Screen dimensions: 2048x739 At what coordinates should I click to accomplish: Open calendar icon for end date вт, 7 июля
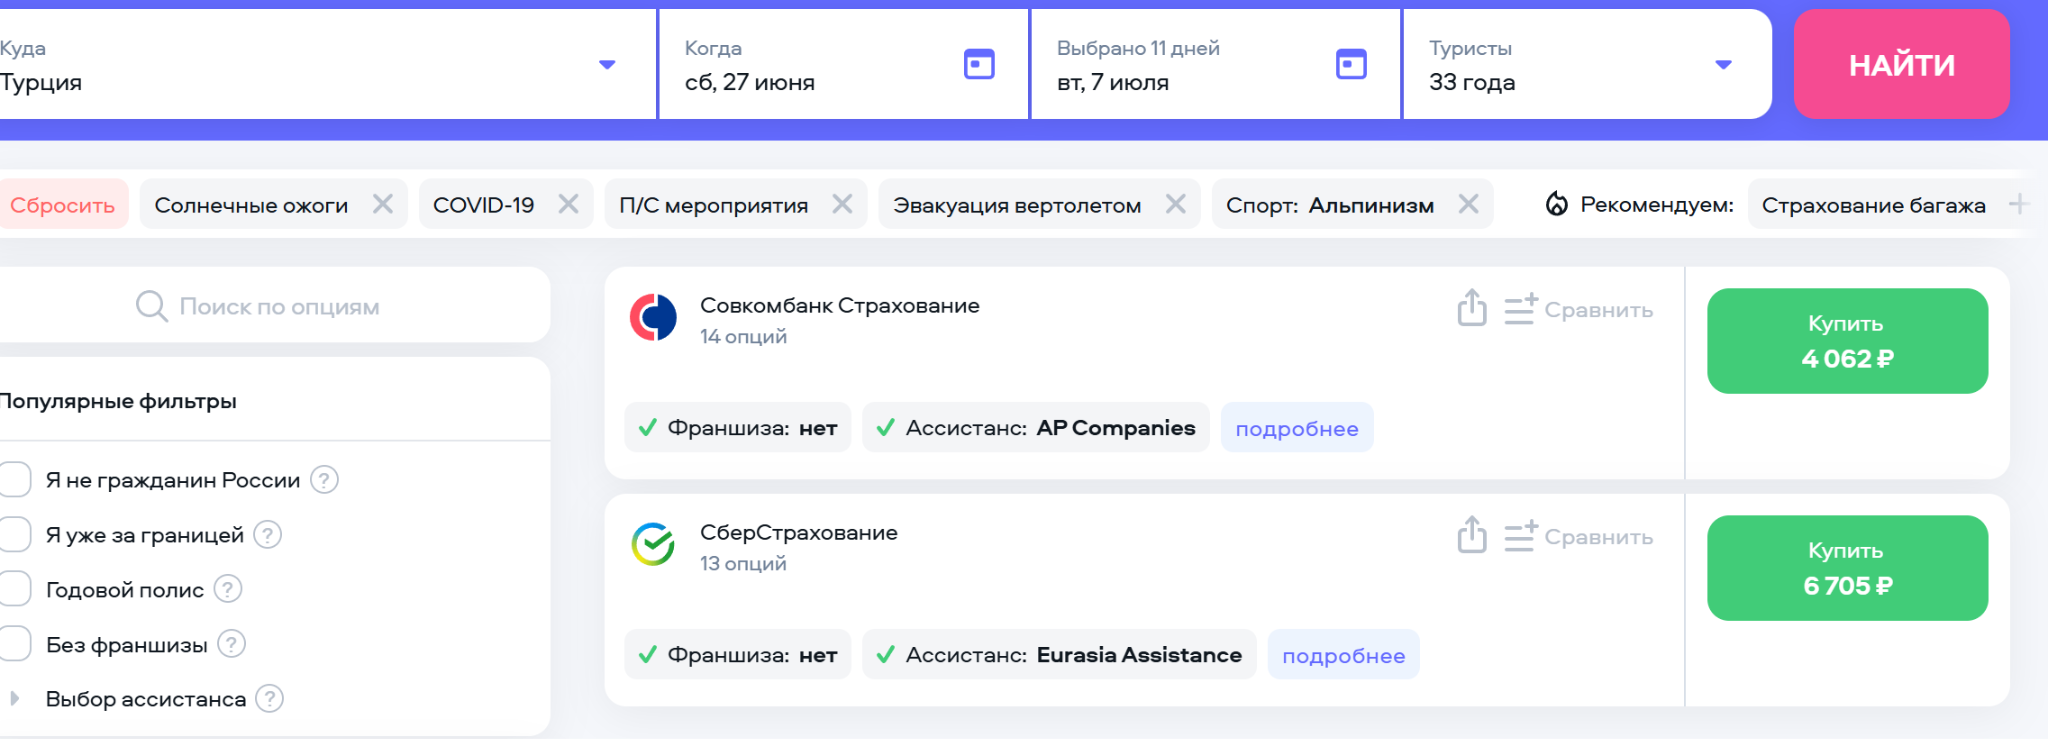pyautogui.click(x=1350, y=65)
